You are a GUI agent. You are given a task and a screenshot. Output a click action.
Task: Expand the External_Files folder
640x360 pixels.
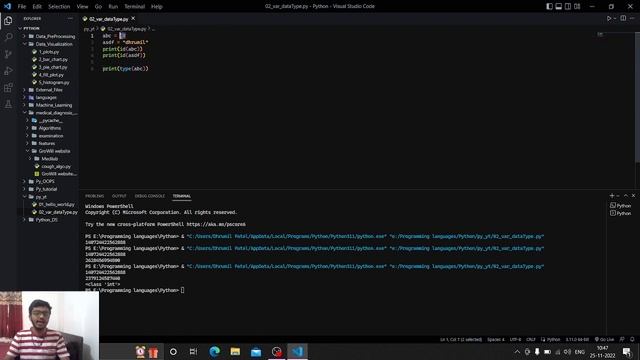(48, 90)
